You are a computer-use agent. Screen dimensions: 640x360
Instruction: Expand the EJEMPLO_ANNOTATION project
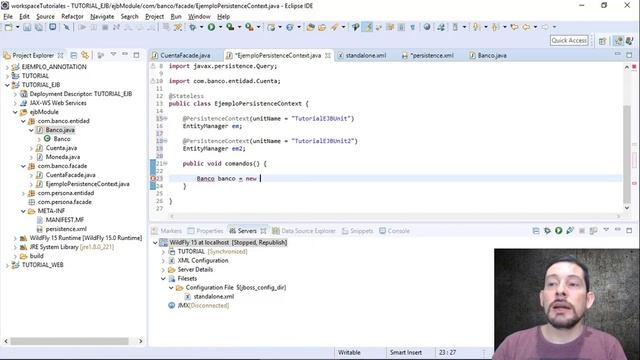[7, 67]
